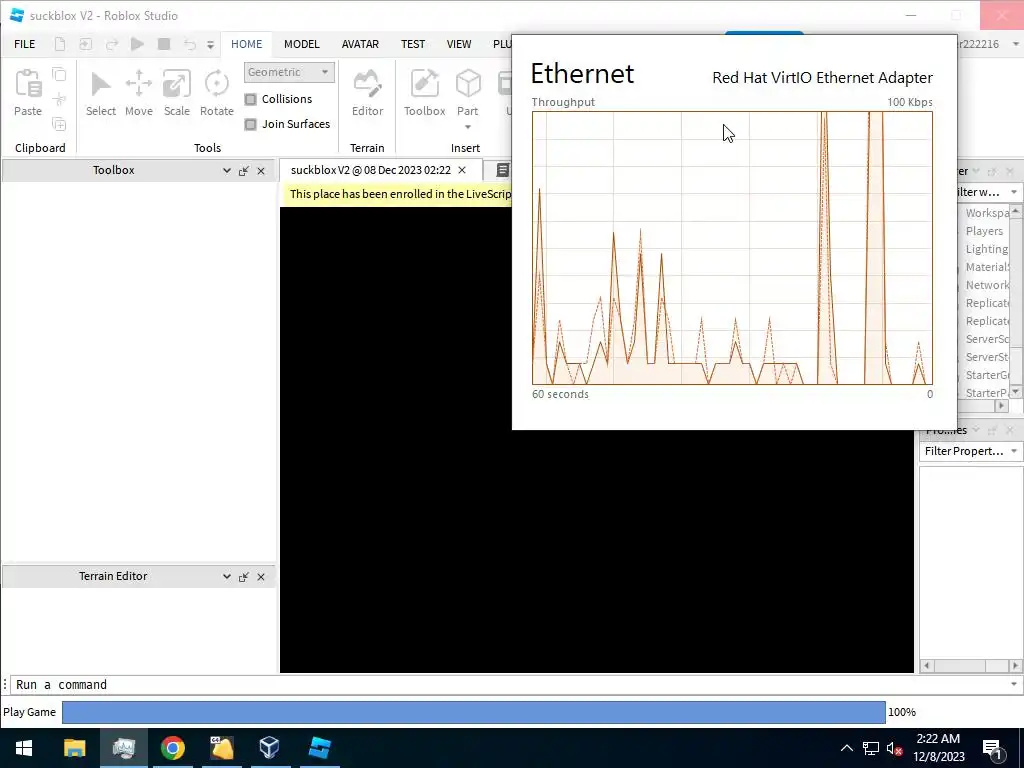This screenshot has height=768, width=1024.
Task: Activate the Rotate tool
Action: click(x=217, y=92)
